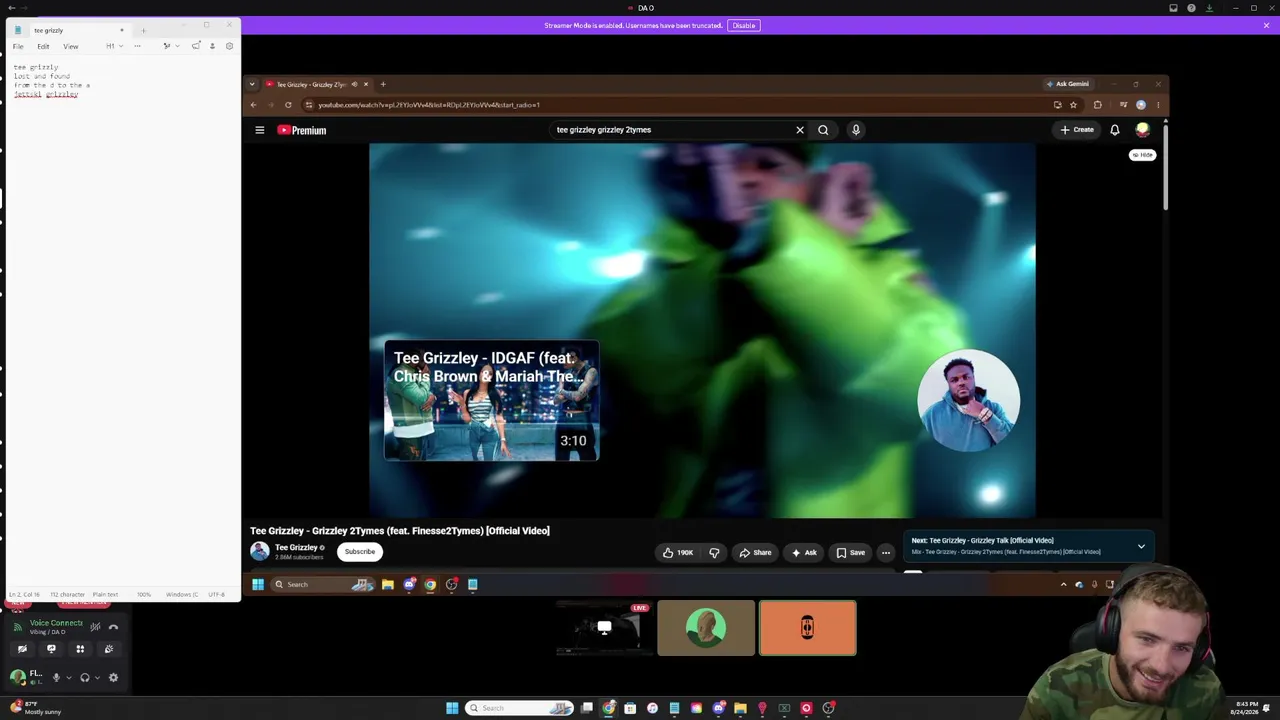Reload the YouTube page
Image resolution: width=1280 pixels, height=720 pixels.
(288, 105)
